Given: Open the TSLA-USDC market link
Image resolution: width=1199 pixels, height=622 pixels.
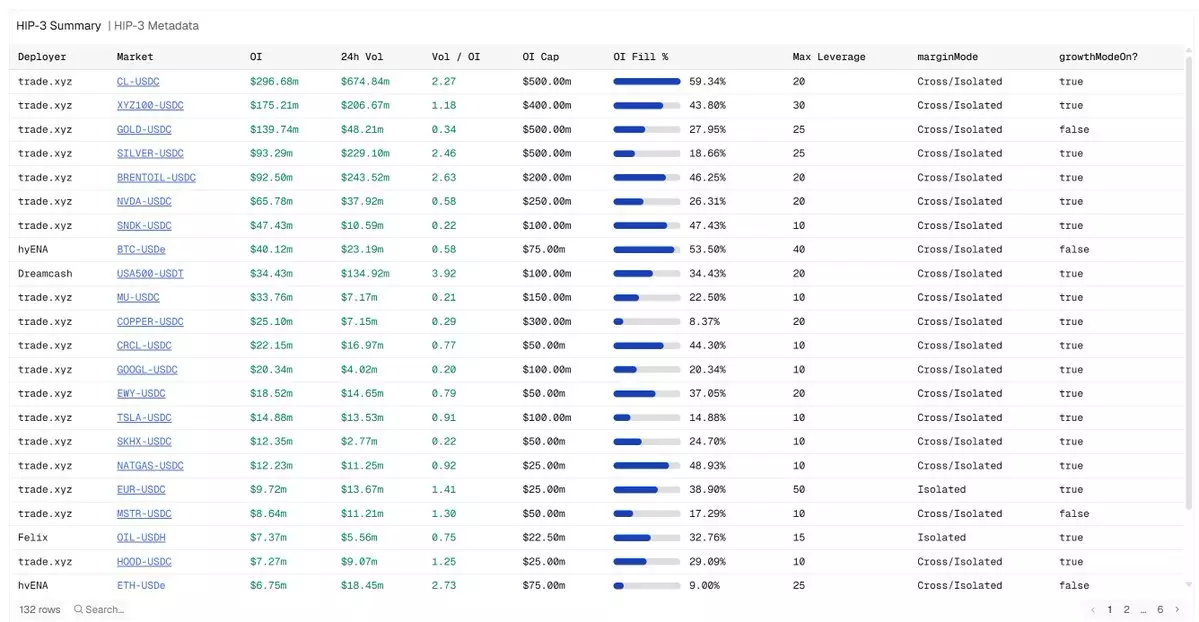Looking at the screenshot, I should (144, 418).
